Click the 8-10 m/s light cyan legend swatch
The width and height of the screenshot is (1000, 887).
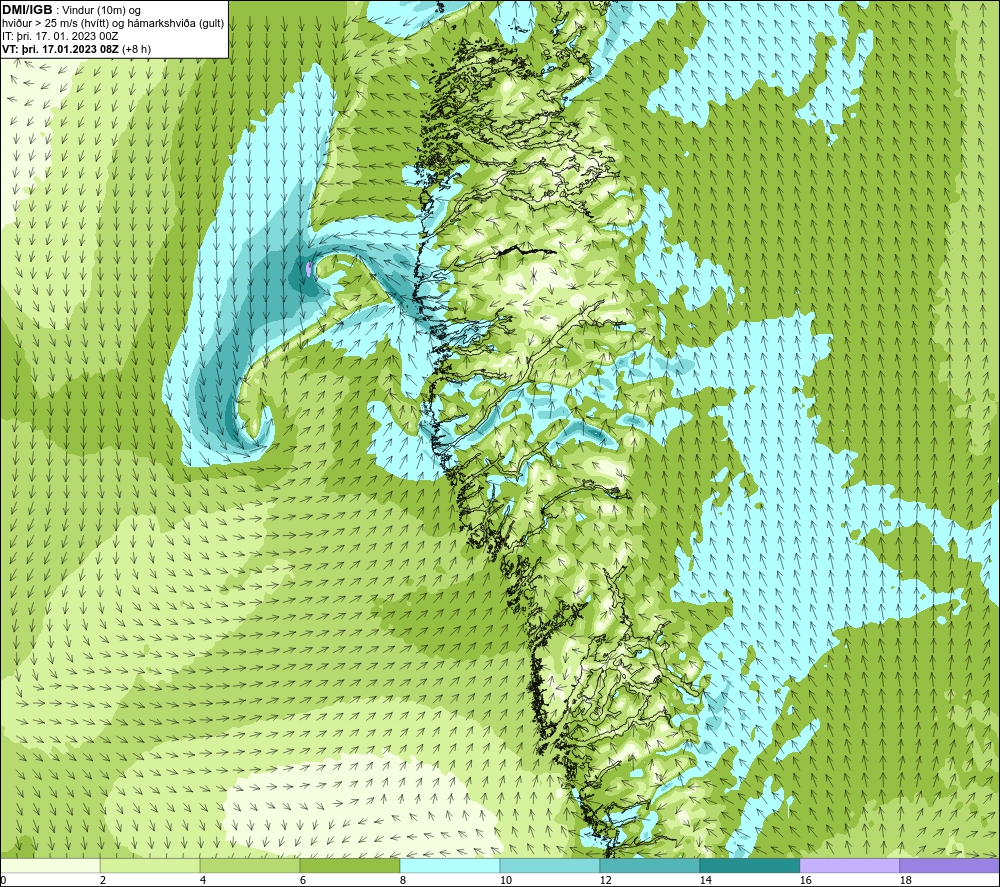coord(450,865)
